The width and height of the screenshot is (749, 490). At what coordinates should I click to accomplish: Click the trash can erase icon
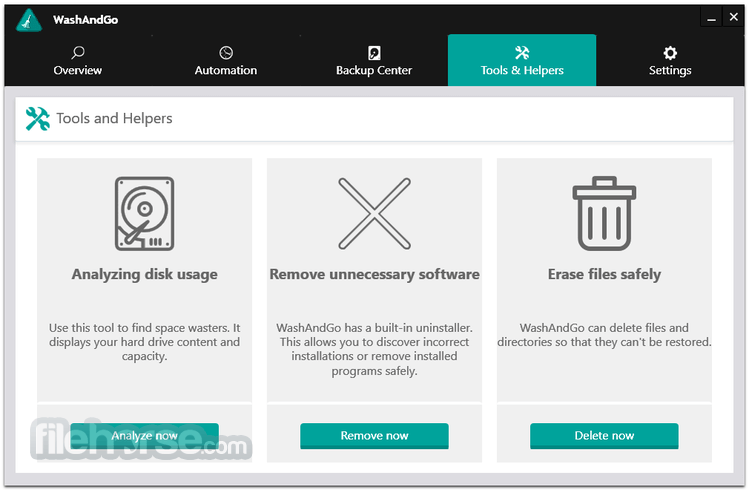(604, 213)
